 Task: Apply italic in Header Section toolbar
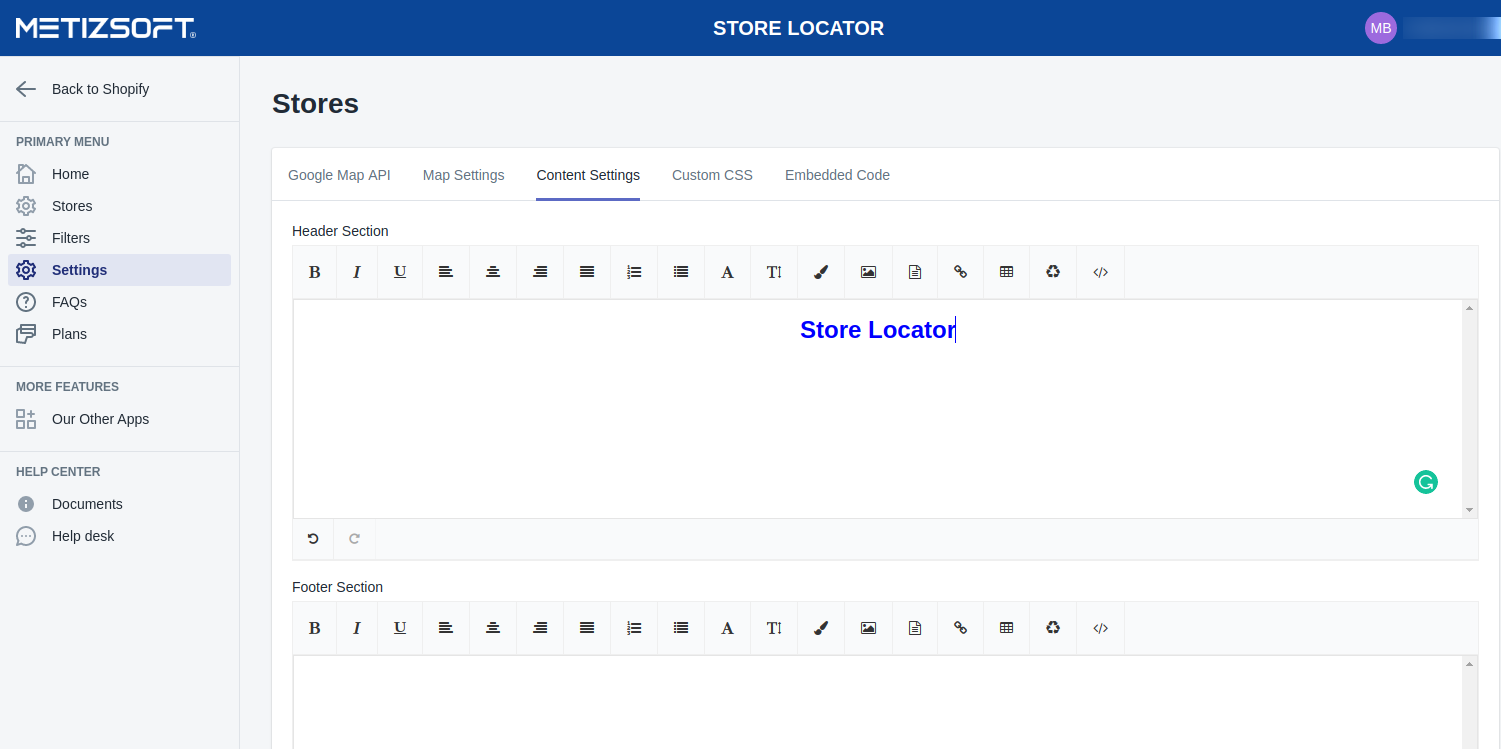click(357, 272)
